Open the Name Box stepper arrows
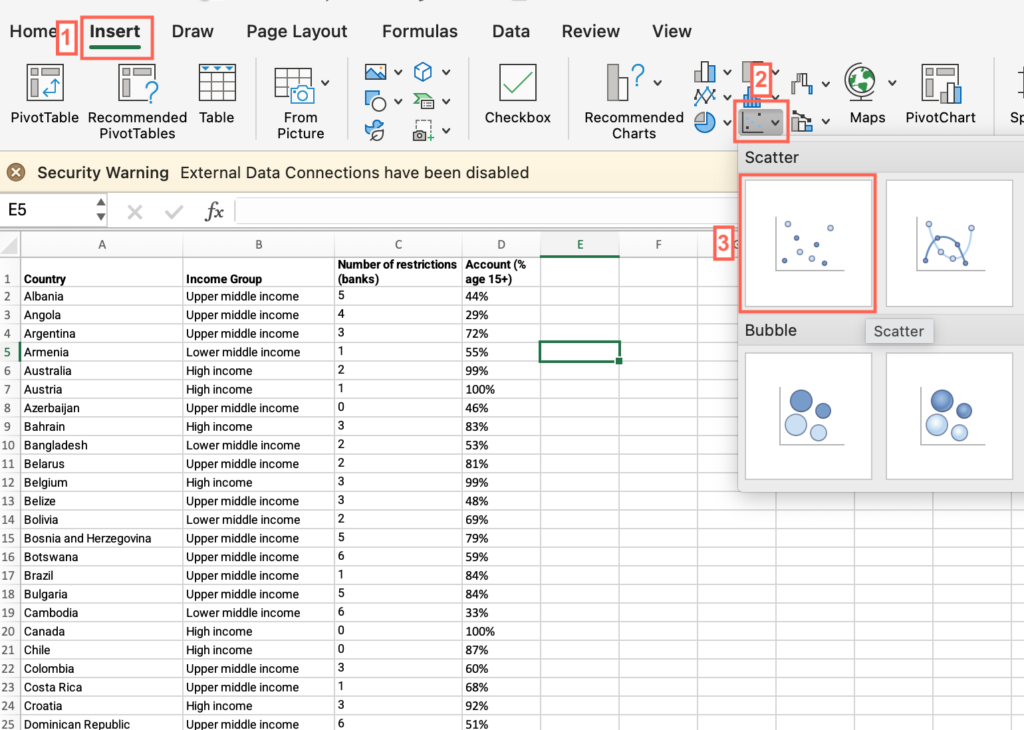The image size is (1024, 730). tap(101, 210)
